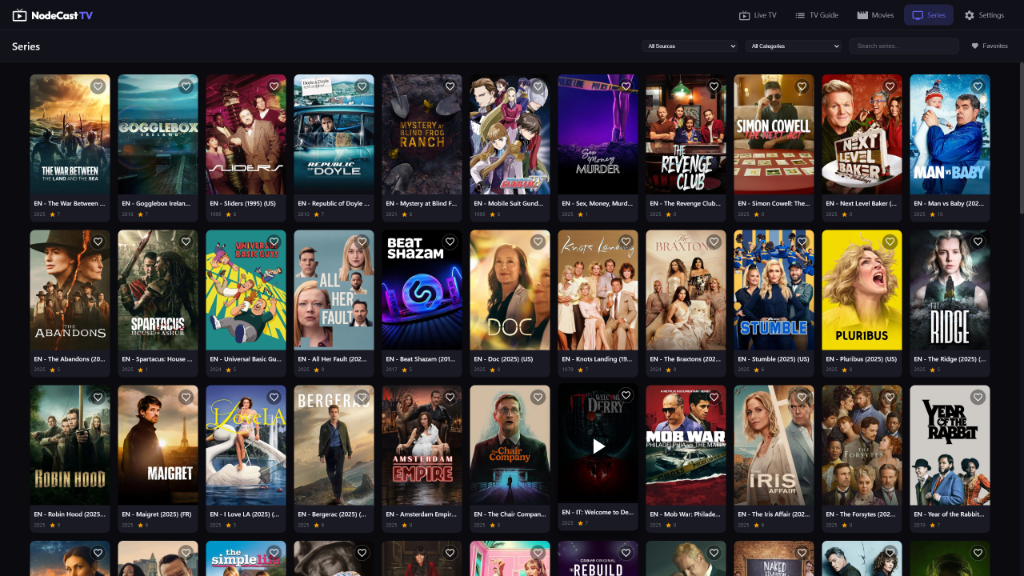Click the 'EN - Pluribus (2025) (US)' title

pos(861,359)
